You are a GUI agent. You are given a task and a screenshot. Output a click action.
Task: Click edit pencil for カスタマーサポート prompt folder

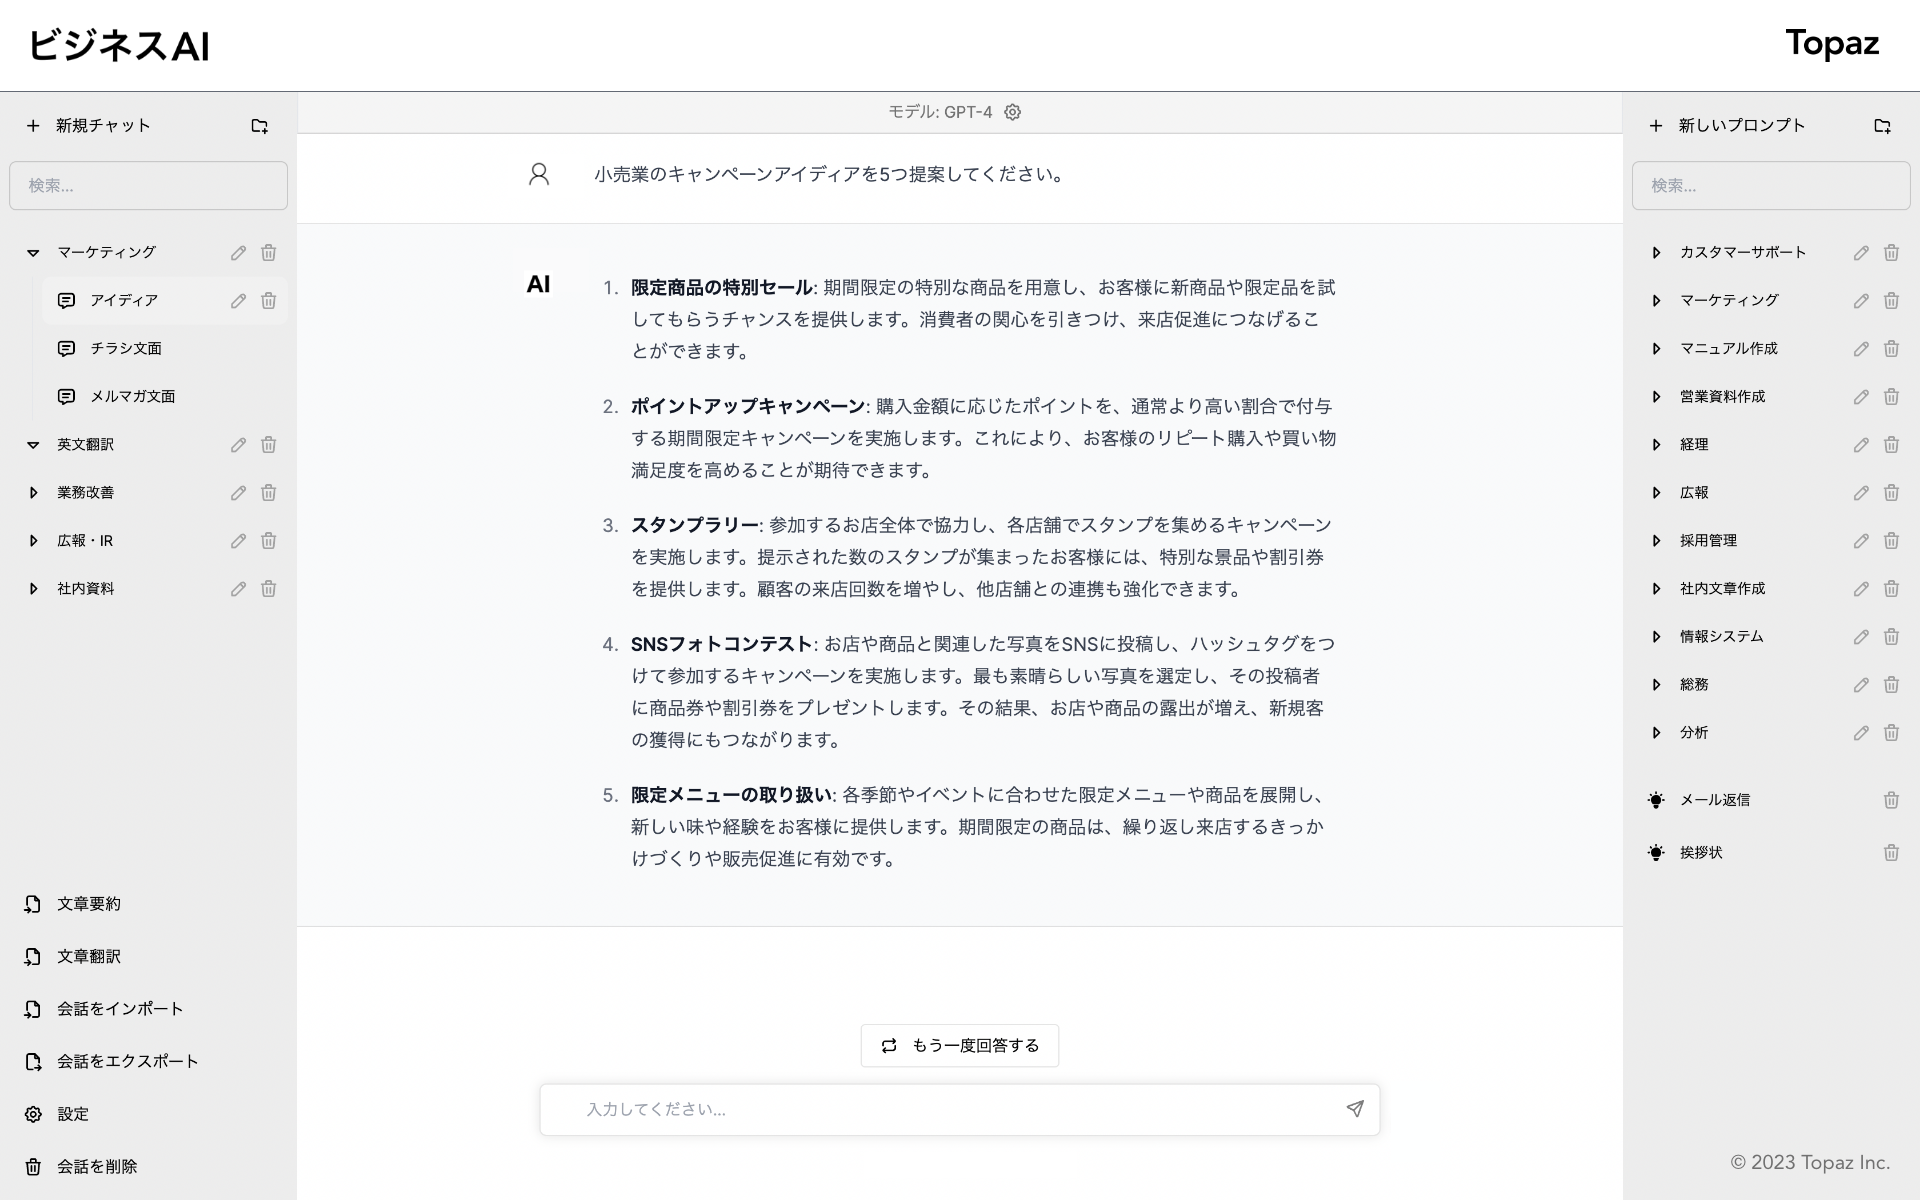(x=1860, y=253)
